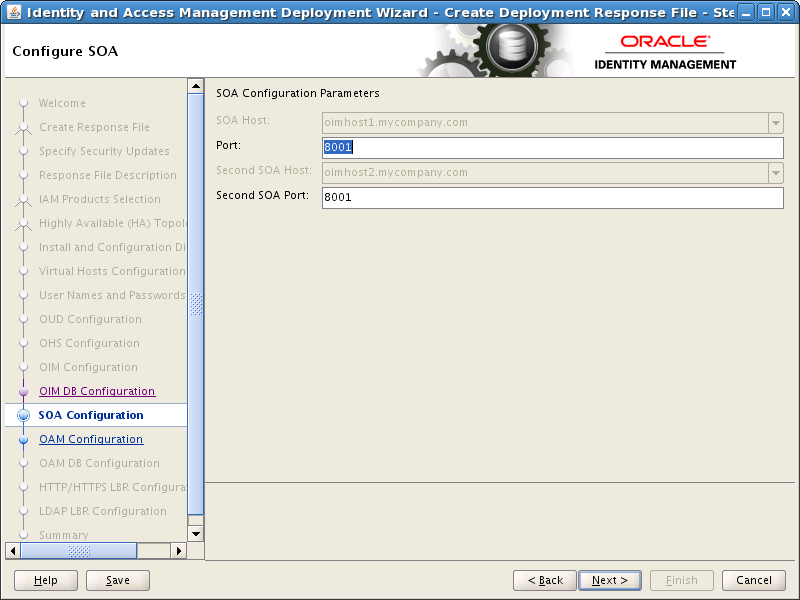Screen dimensions: 800x600
Task: Click the Welcome step in sidebar
Action: pos(62,103)
